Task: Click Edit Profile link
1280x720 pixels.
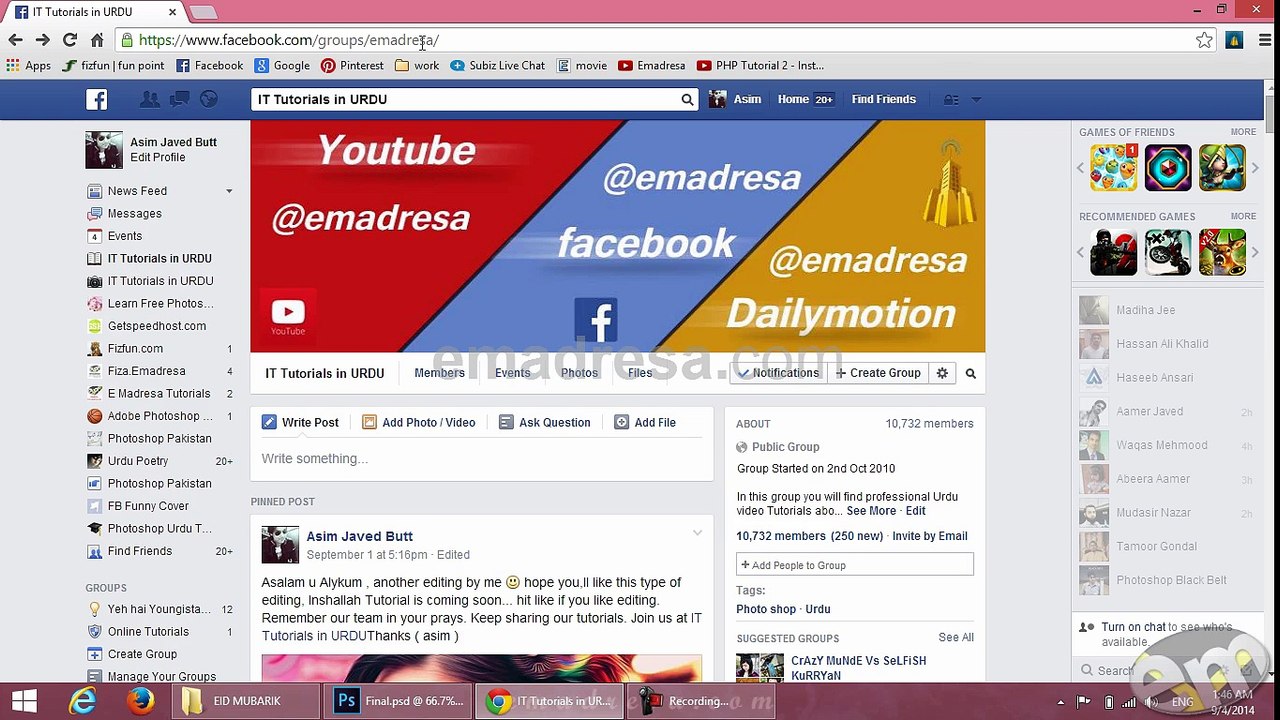Action: click(157, 157)
